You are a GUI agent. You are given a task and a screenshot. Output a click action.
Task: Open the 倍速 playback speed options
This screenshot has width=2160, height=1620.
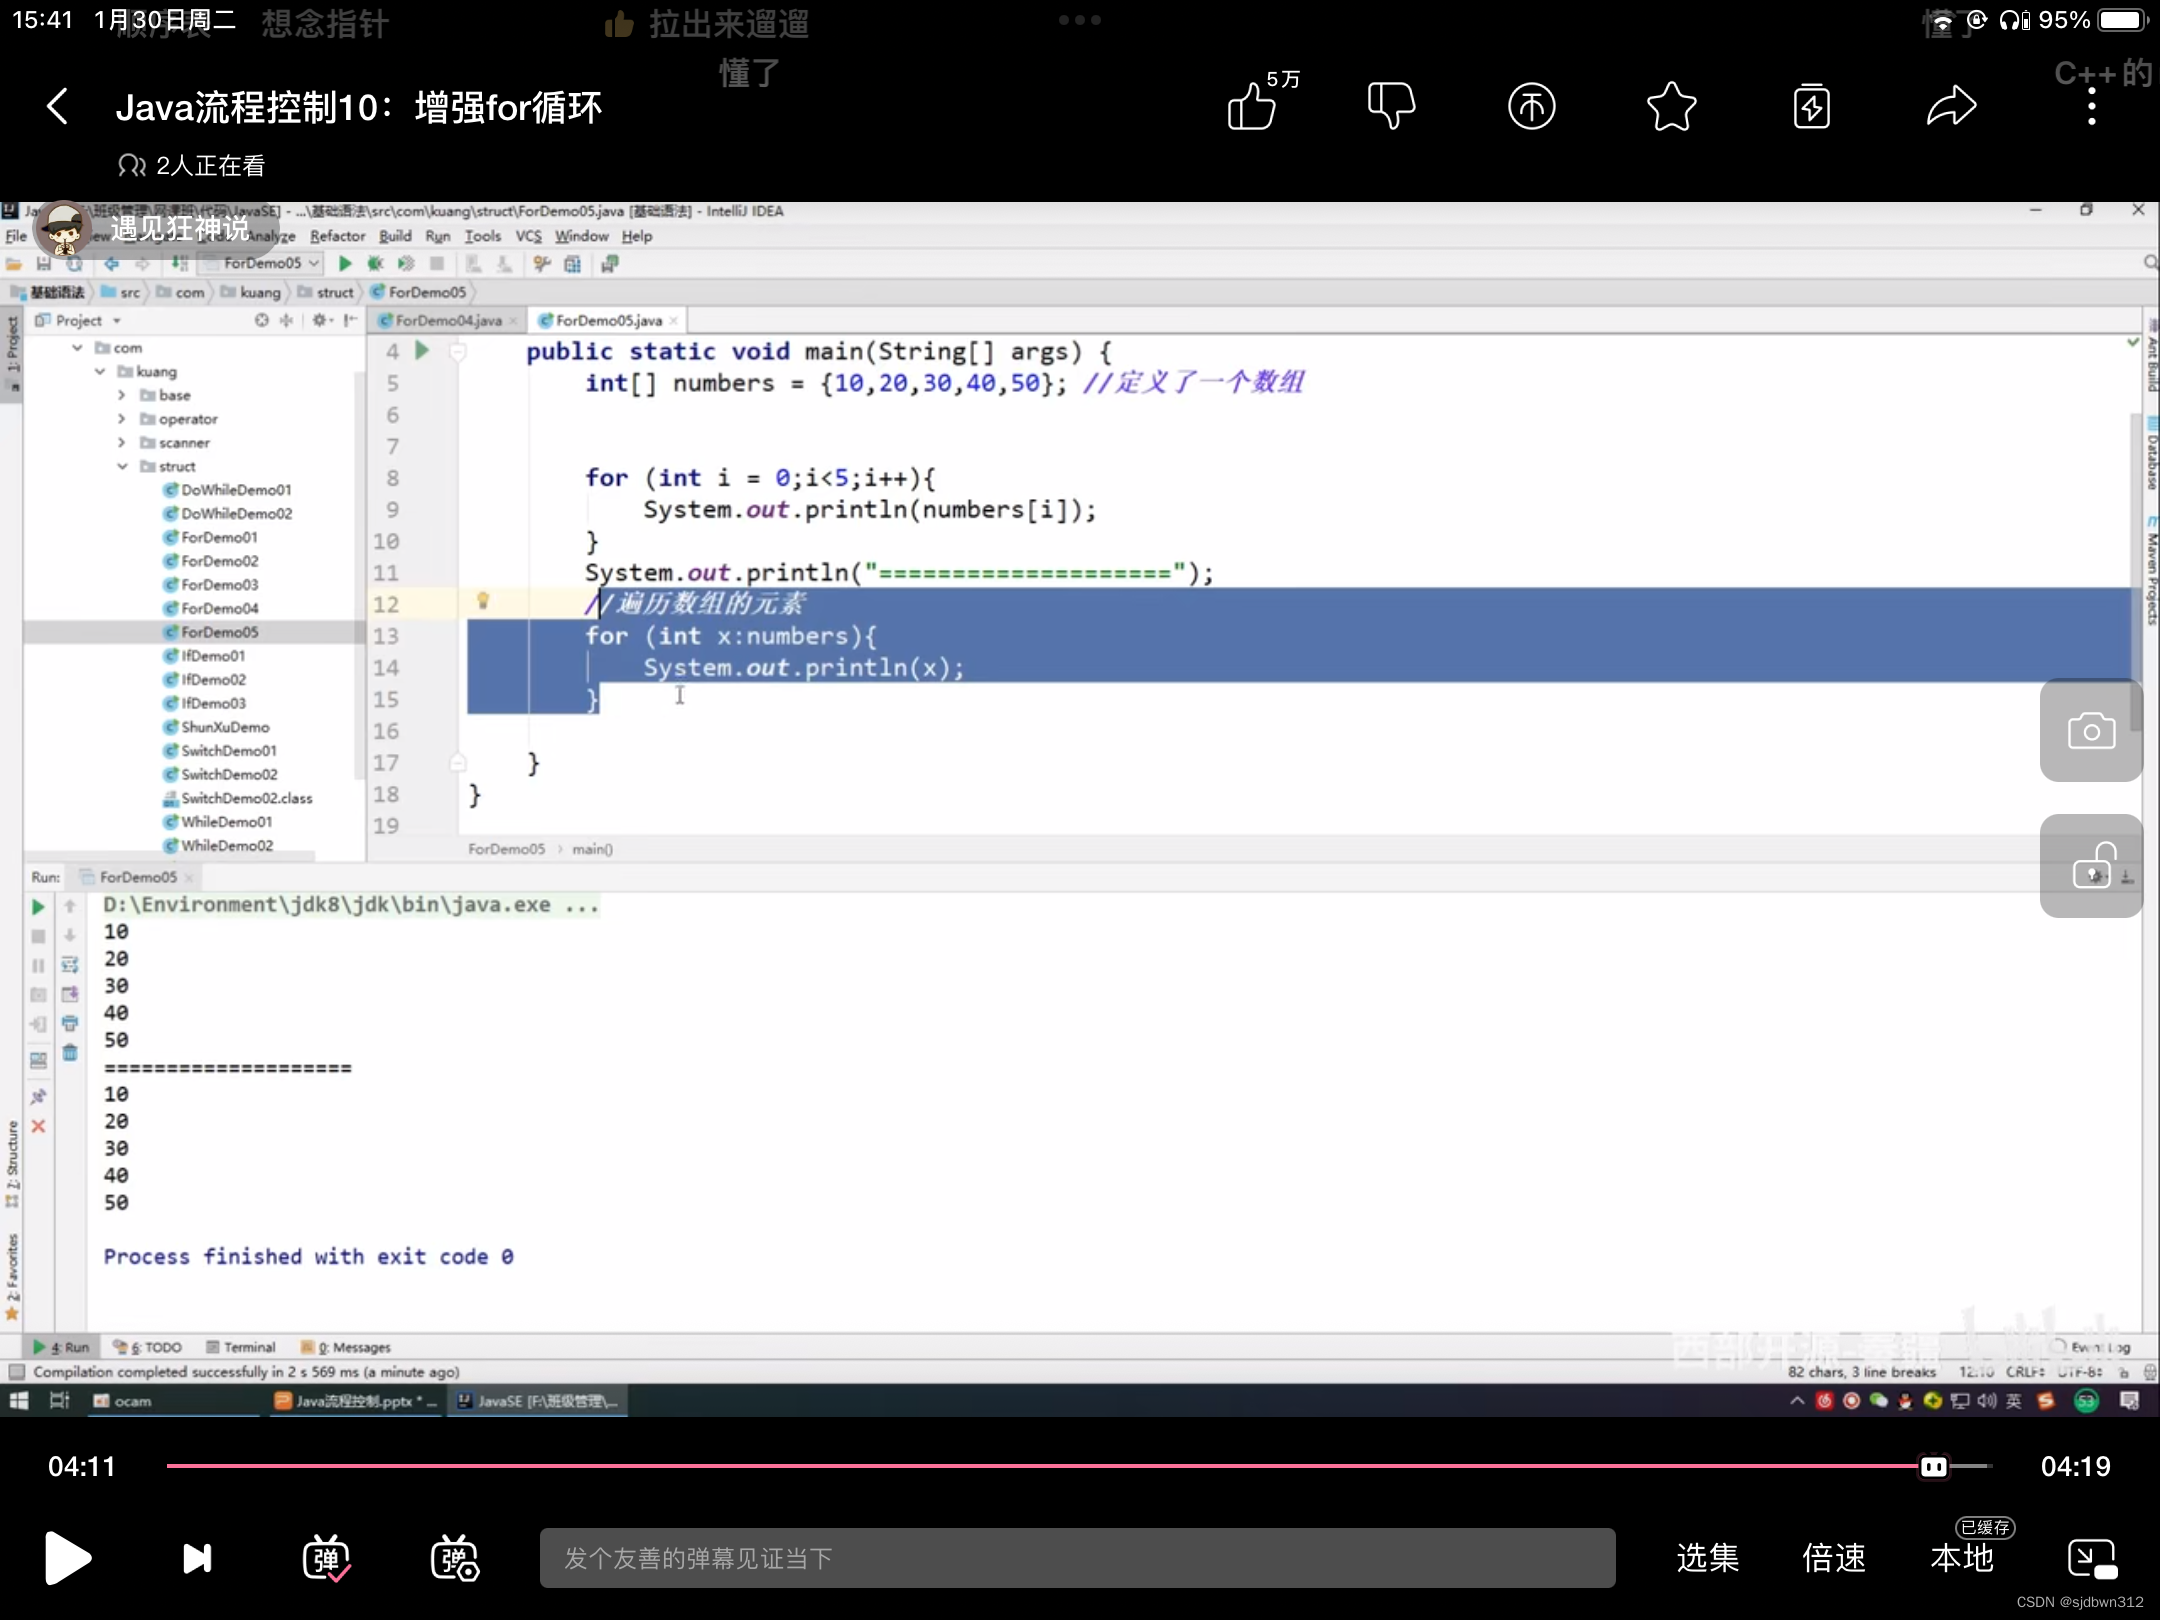pyautogui.click(x=1833, y=1557)
